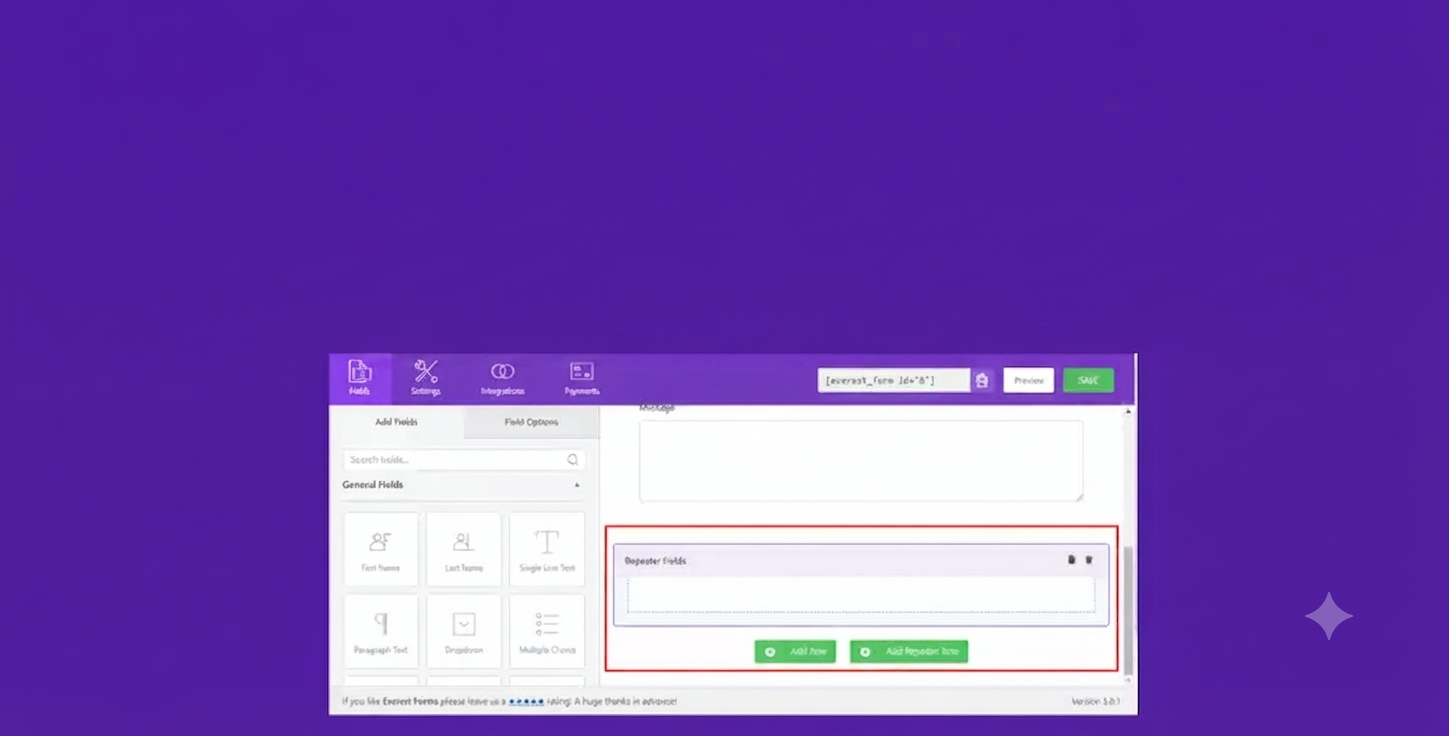Add the Paragraph Text field
The image size is (1449, 736).
(x=381, y=631)
